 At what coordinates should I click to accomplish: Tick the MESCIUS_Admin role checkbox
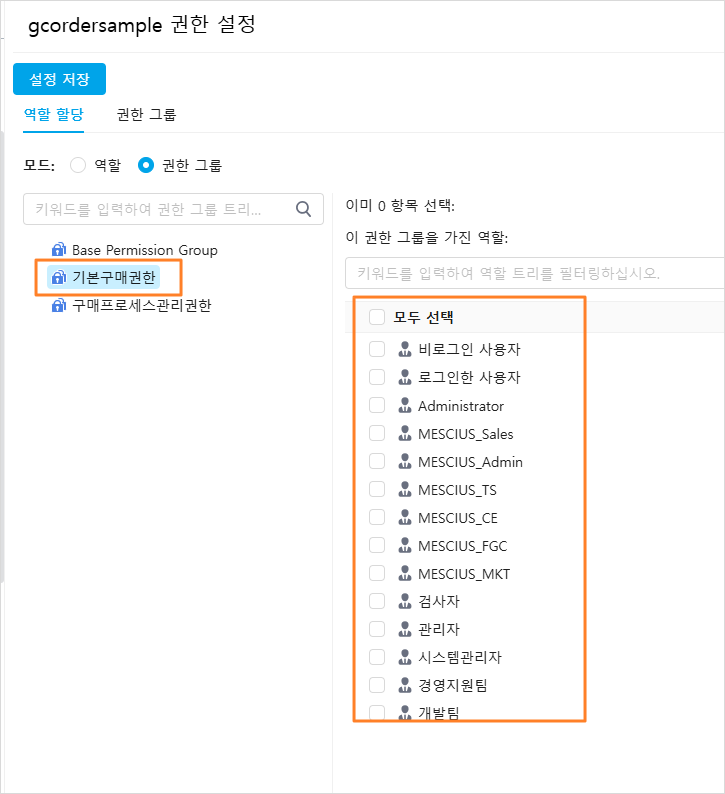pos(377,461)
